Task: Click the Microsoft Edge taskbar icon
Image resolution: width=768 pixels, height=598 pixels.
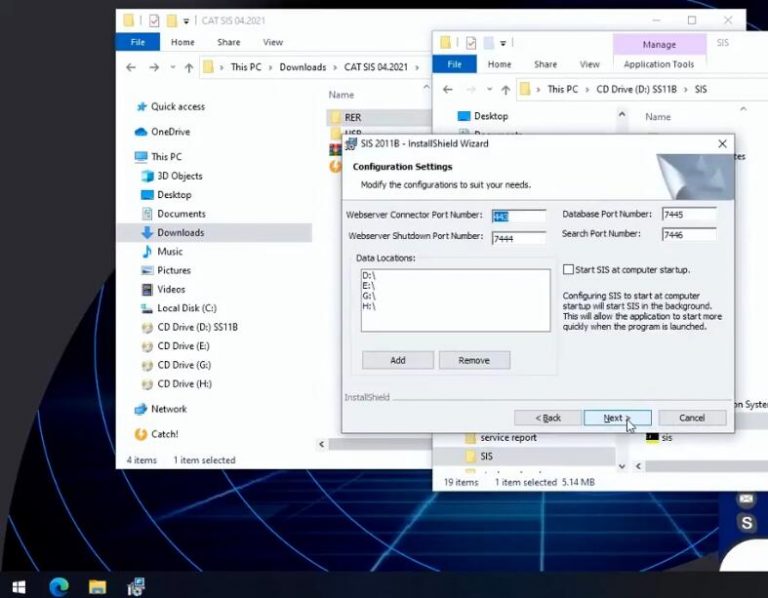Action: [58, 586]
